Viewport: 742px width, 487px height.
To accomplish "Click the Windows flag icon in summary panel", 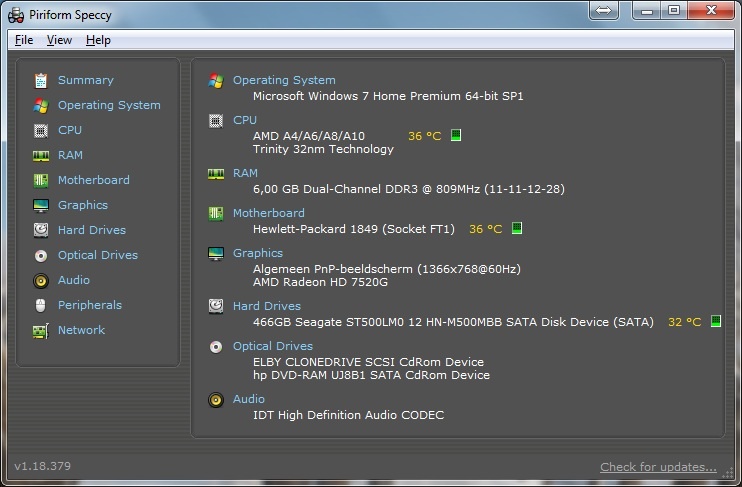I will 216,80.
